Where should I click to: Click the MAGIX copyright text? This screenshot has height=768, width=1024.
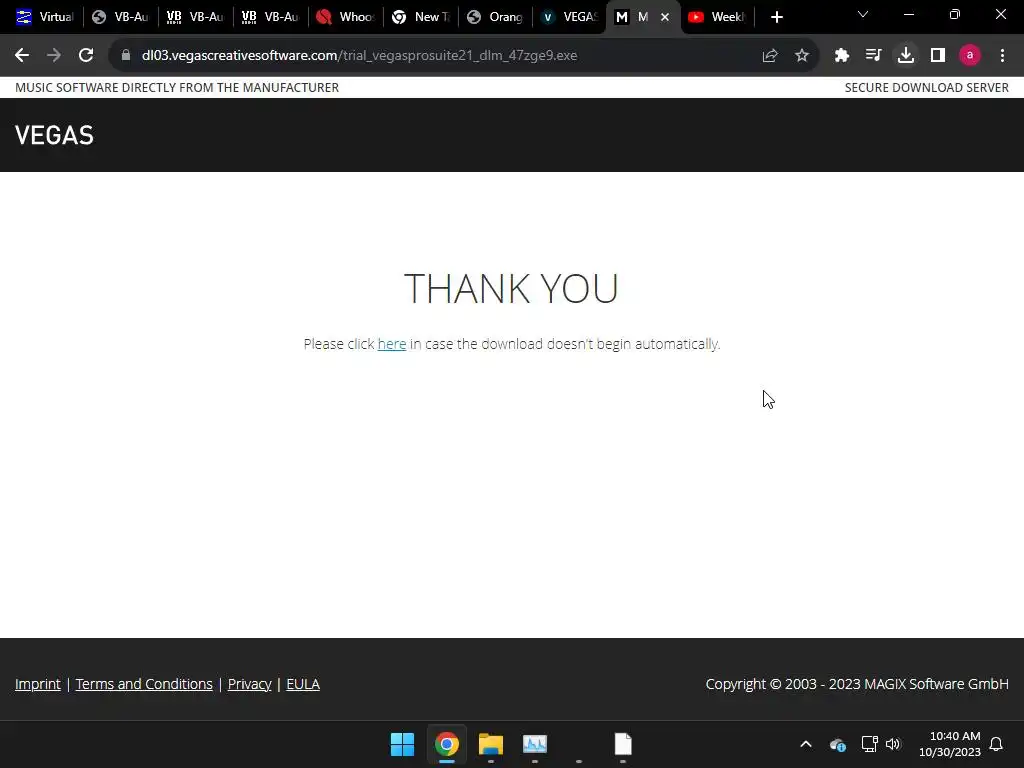click(x=857, y=684)
